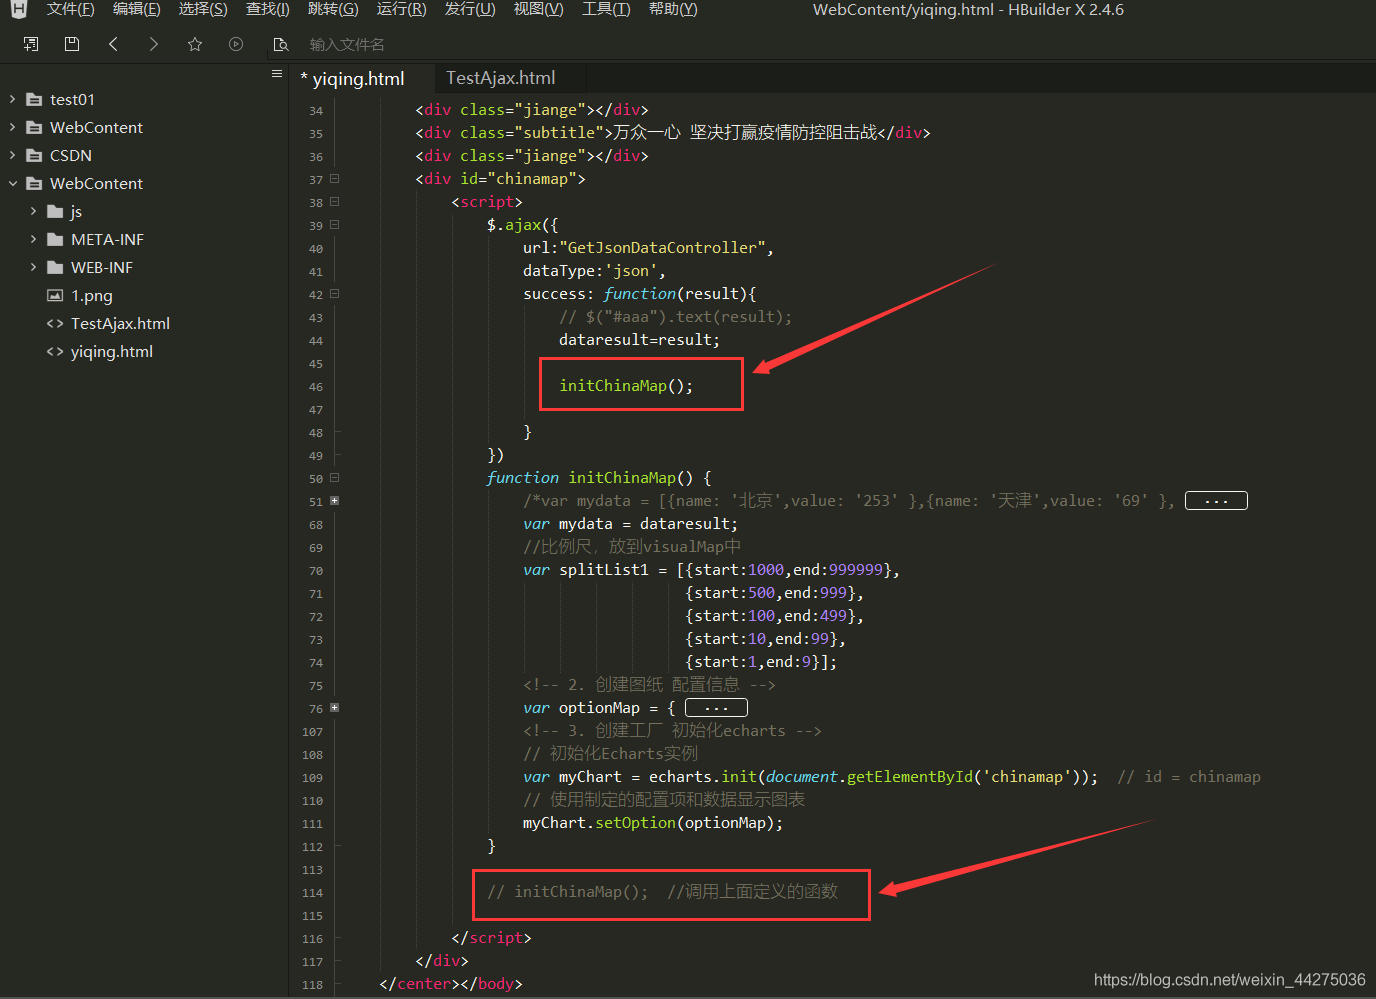Click the GetJsonDataController url string
The height and width of the screenshot is (999, 1376).
coord(663,248)
